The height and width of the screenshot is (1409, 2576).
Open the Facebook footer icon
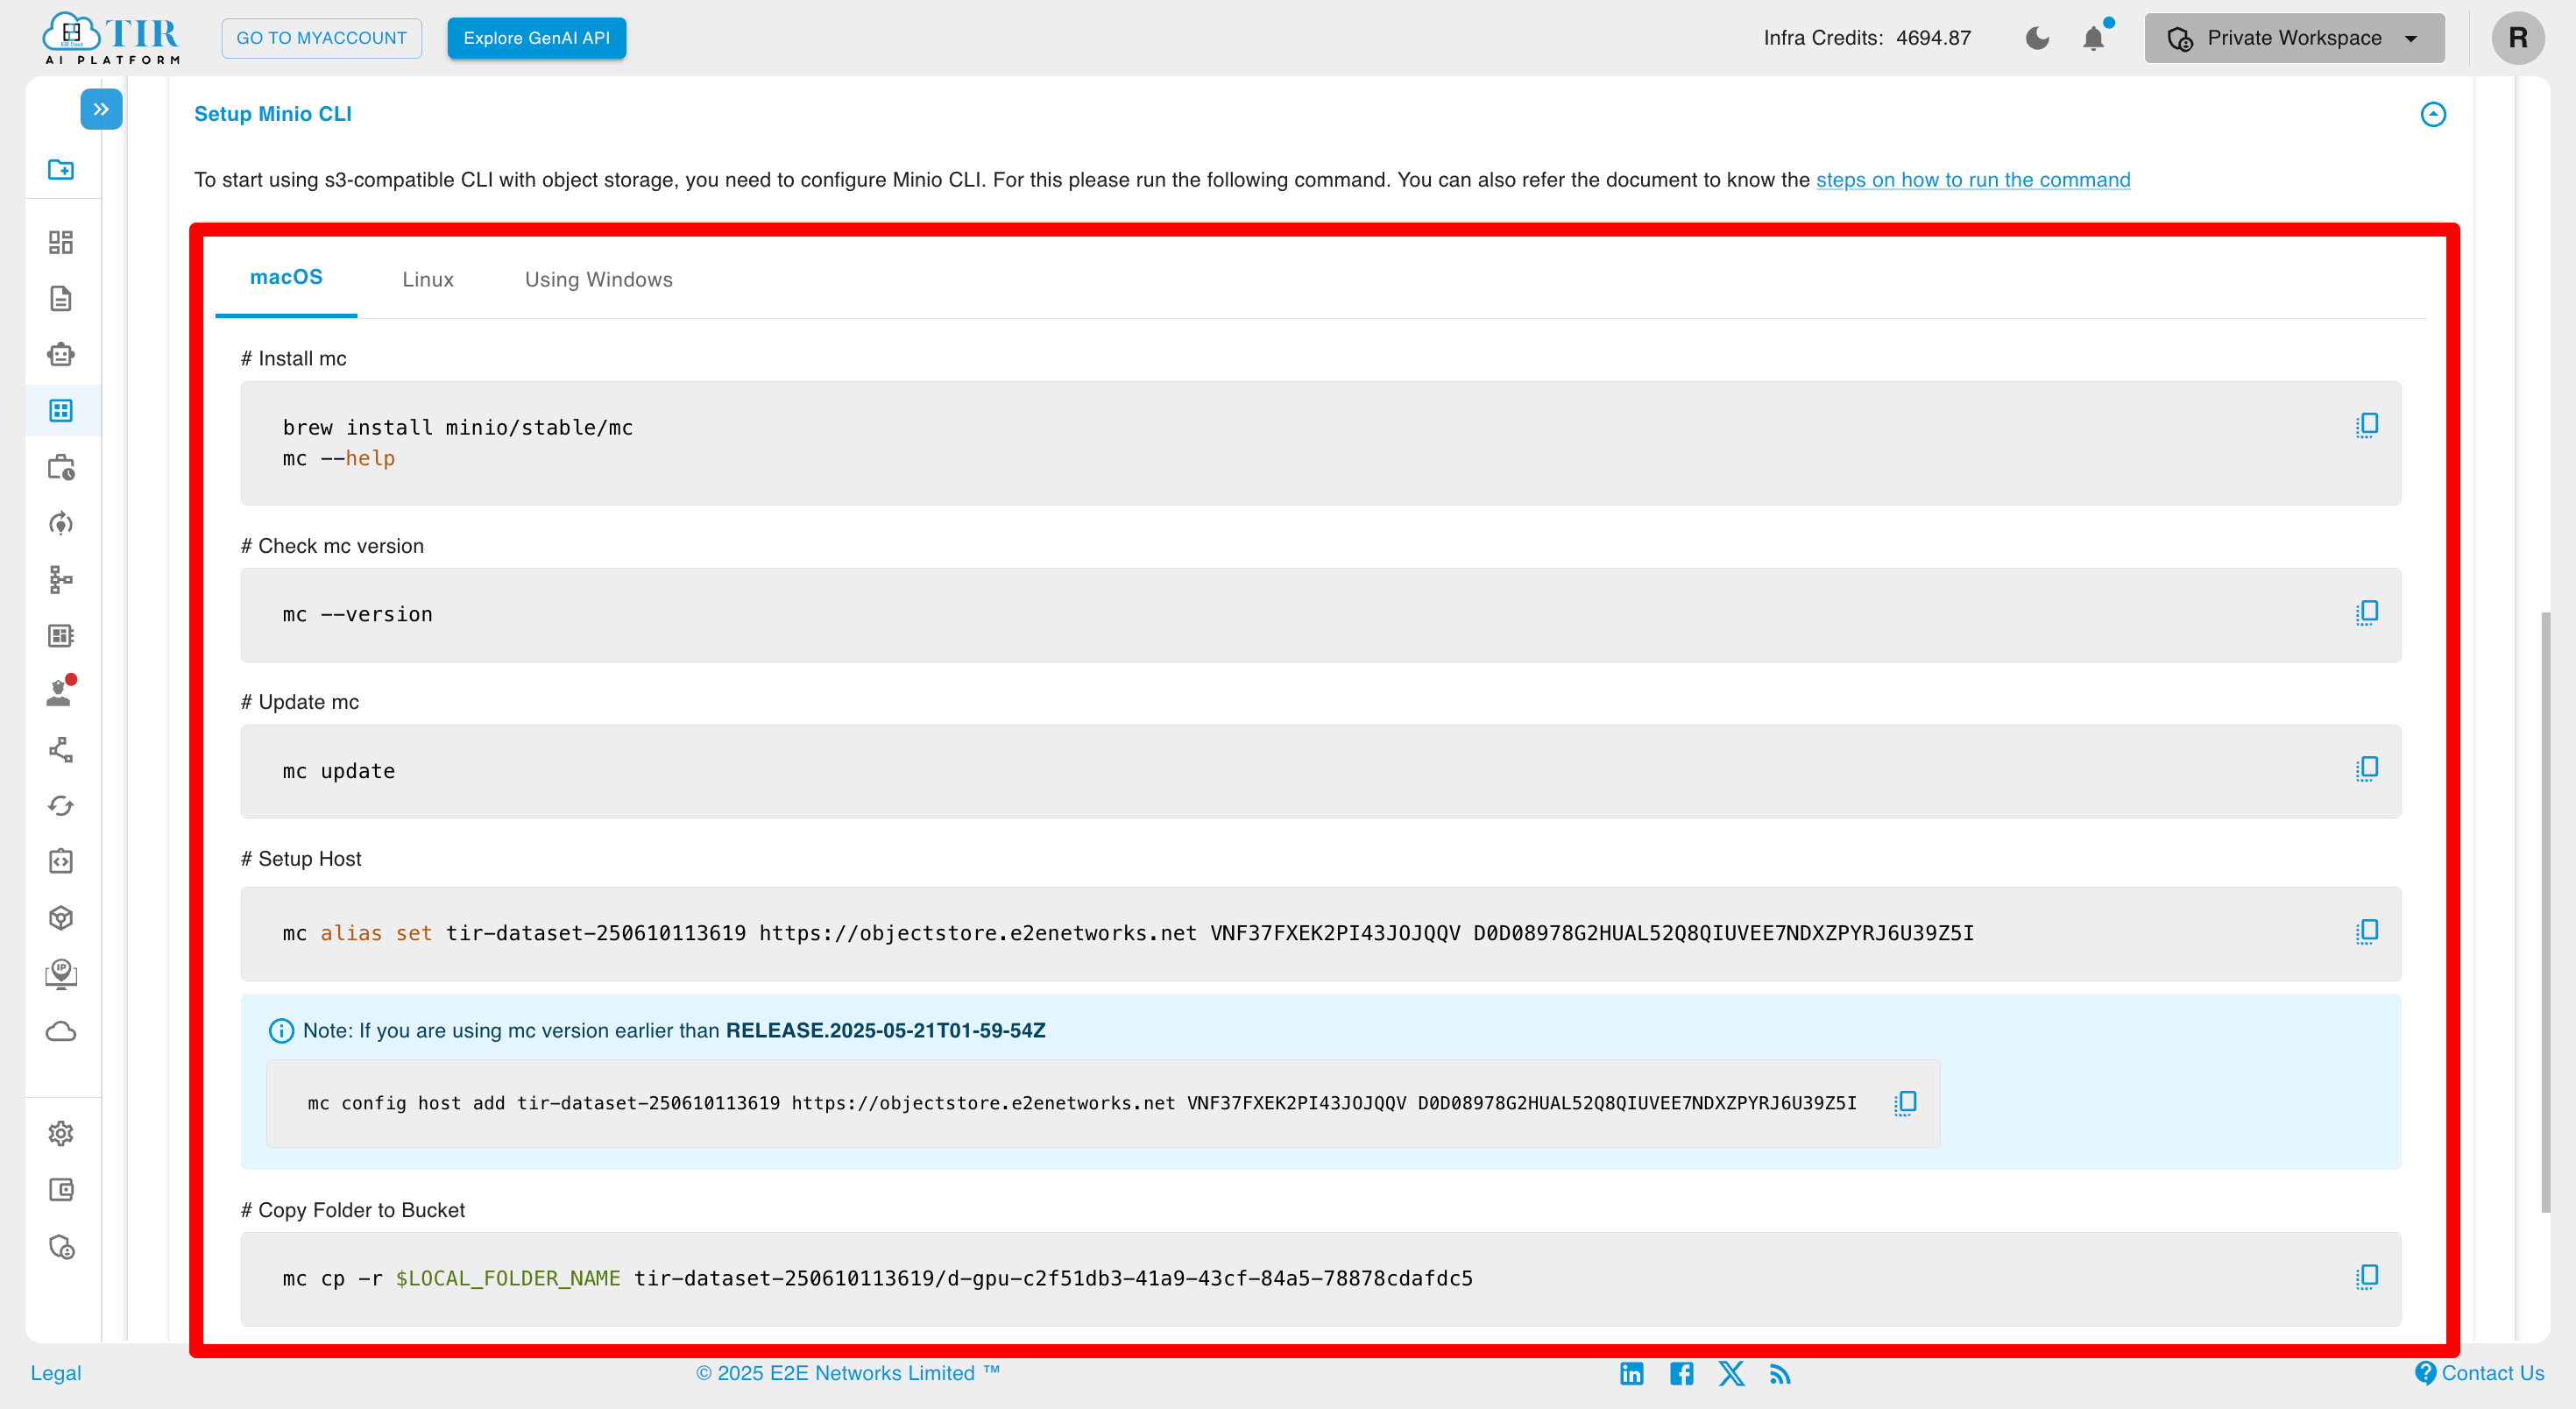1681,1373
